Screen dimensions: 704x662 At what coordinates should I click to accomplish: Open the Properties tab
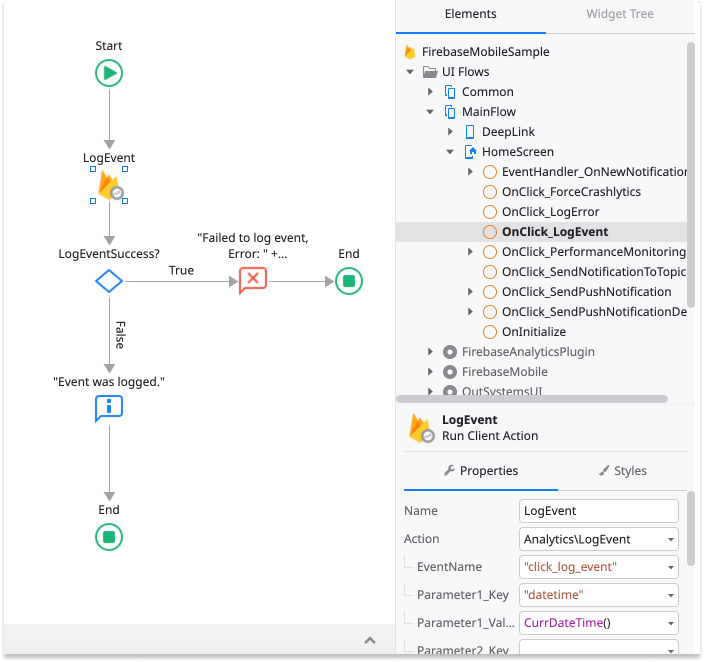coord(480,471)
